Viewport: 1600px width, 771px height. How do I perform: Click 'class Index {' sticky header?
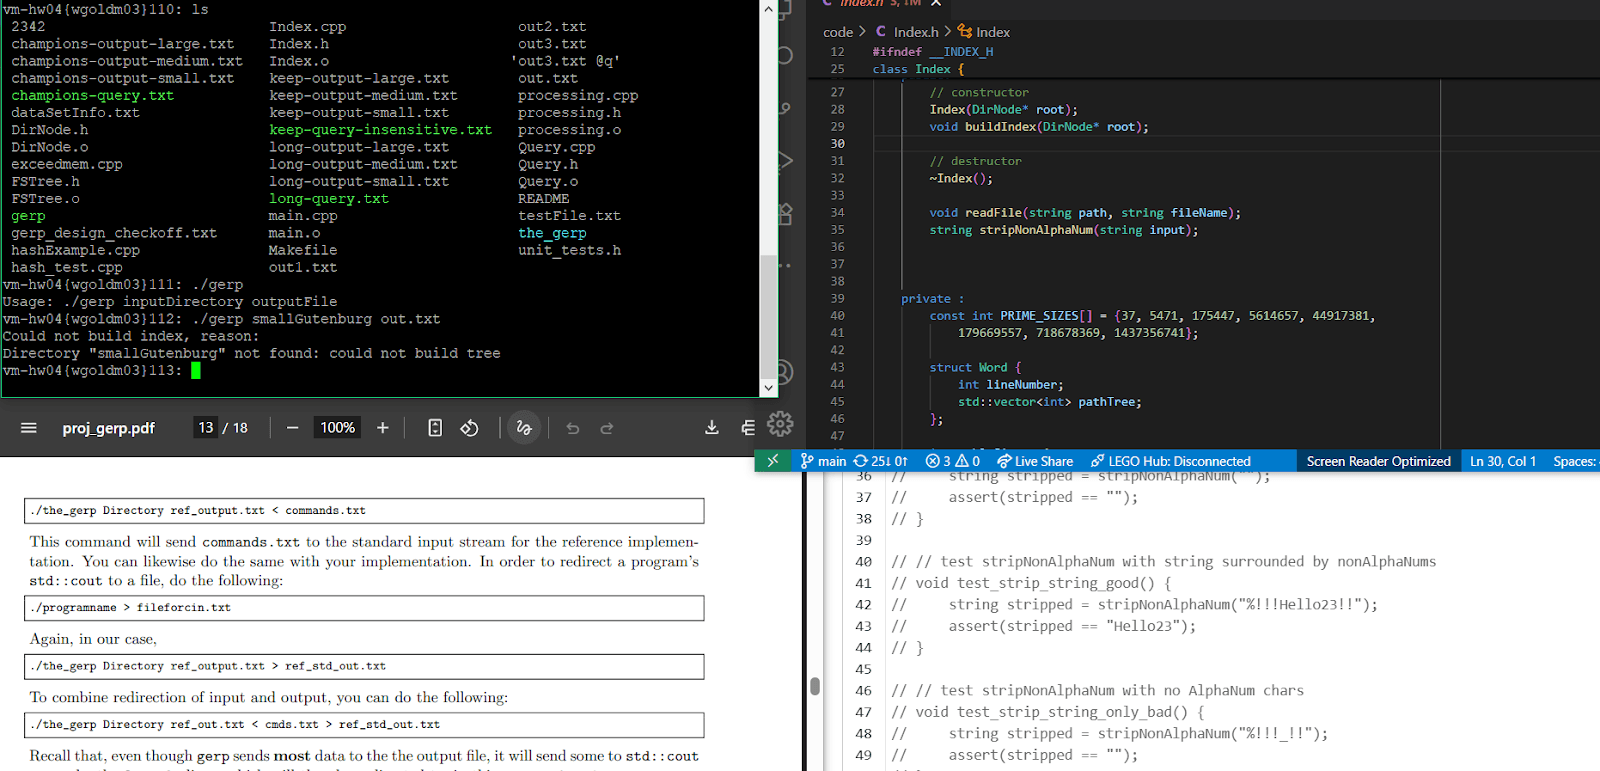tap(918, 69)
